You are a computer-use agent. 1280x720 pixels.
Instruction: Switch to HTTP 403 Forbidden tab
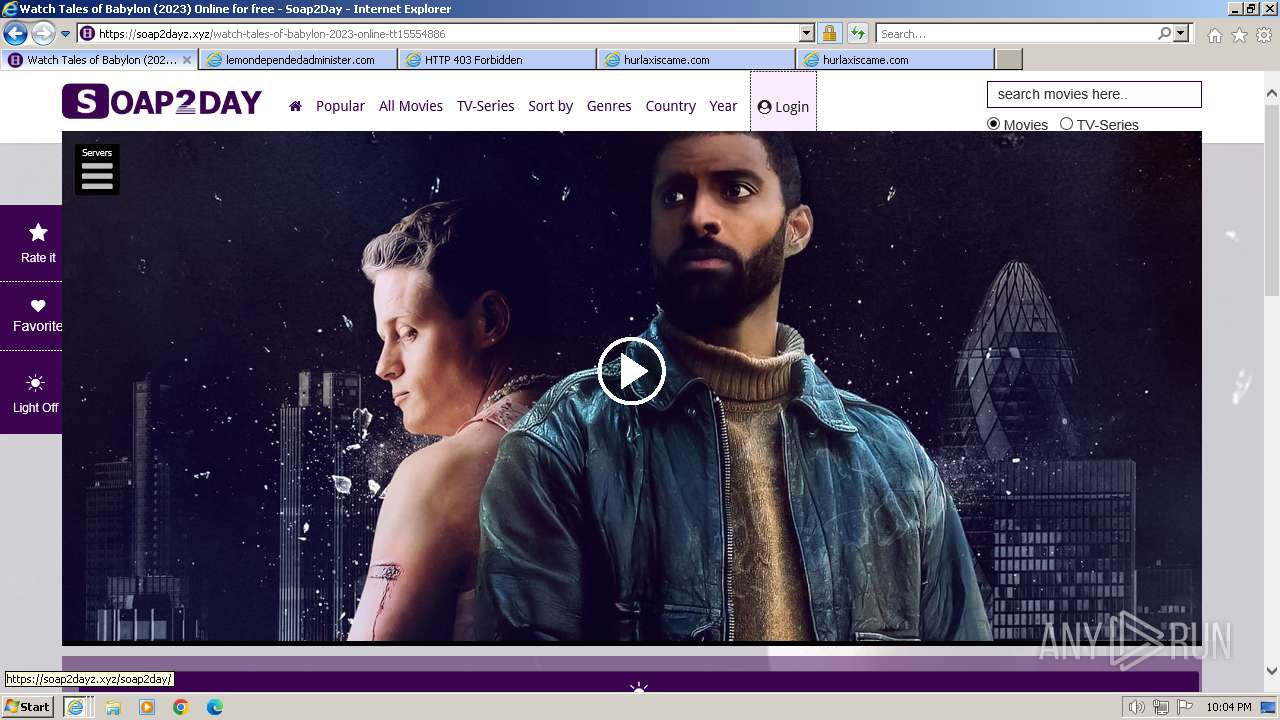[497, 60]
